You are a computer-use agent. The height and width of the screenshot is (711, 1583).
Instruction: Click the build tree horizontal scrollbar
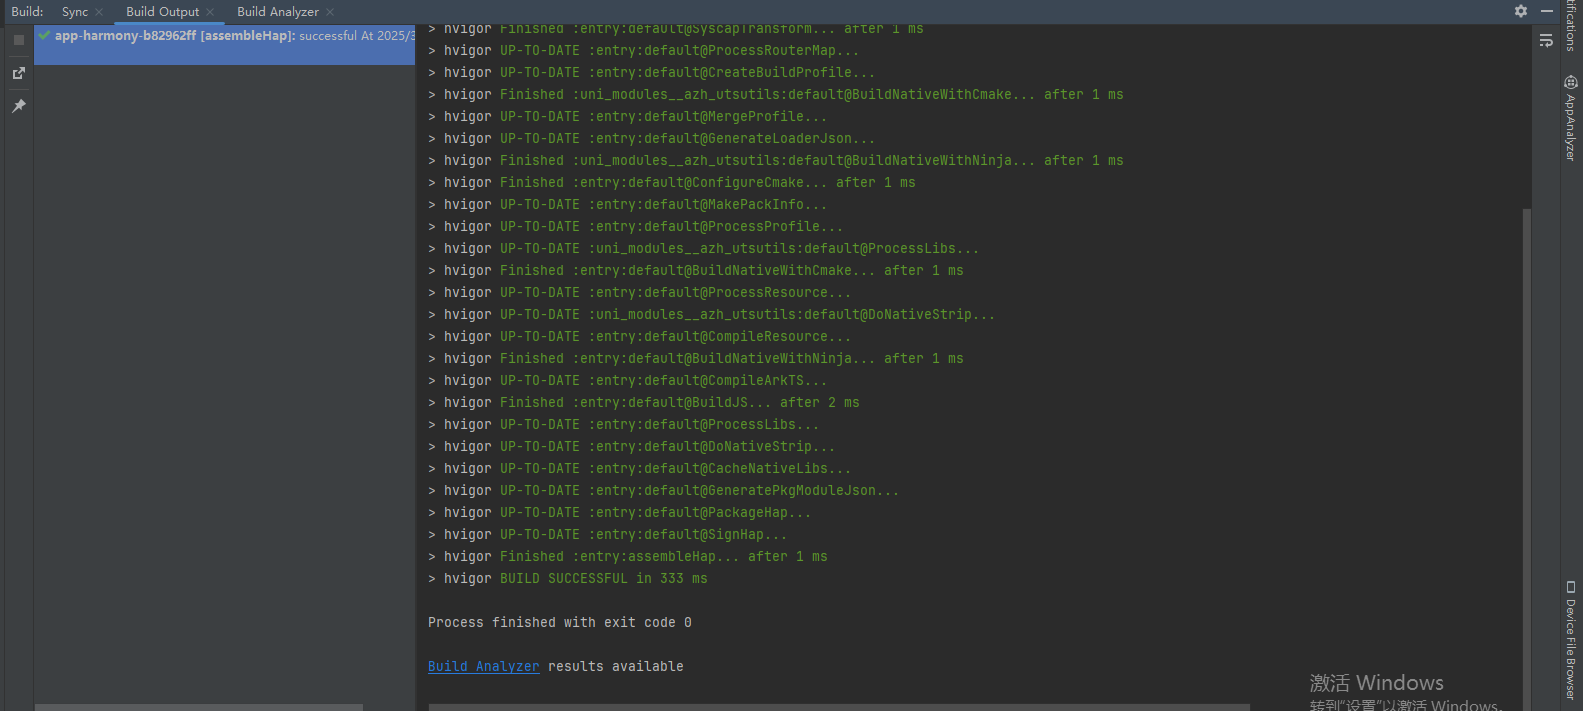pyautogui.click(x=199, y=707)
